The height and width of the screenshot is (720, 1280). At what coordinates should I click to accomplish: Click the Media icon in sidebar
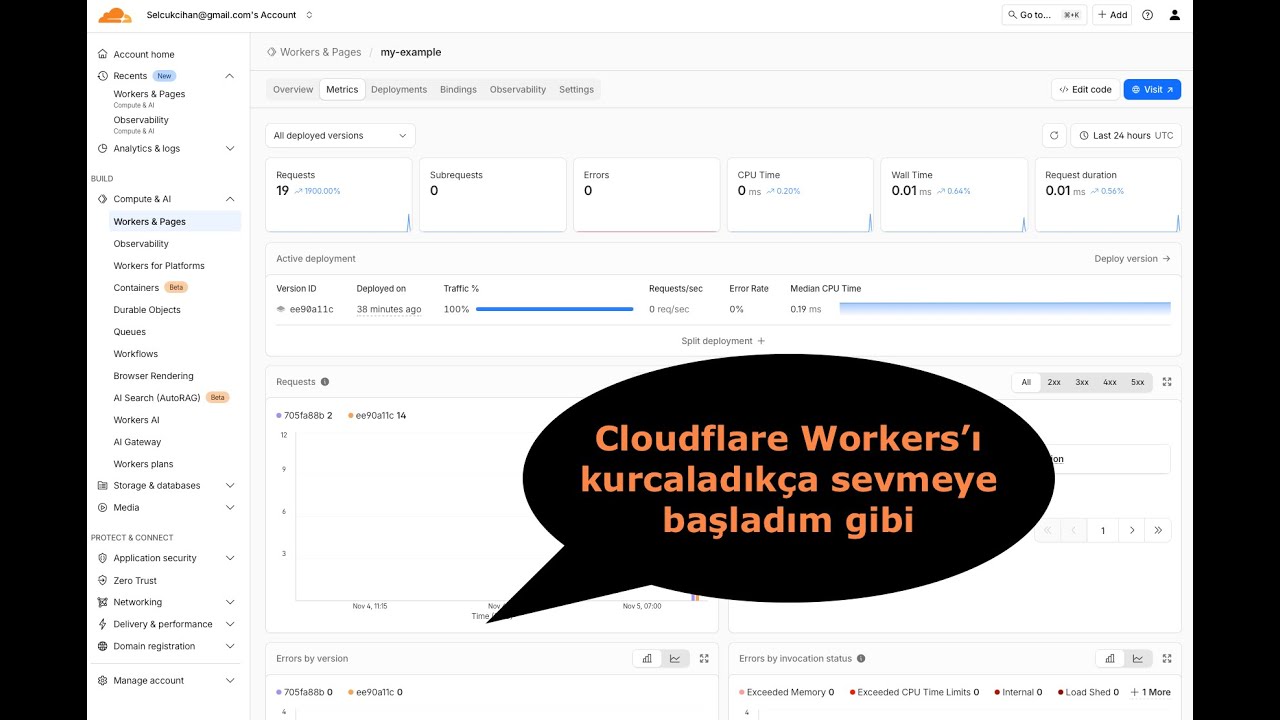point(103,507)
